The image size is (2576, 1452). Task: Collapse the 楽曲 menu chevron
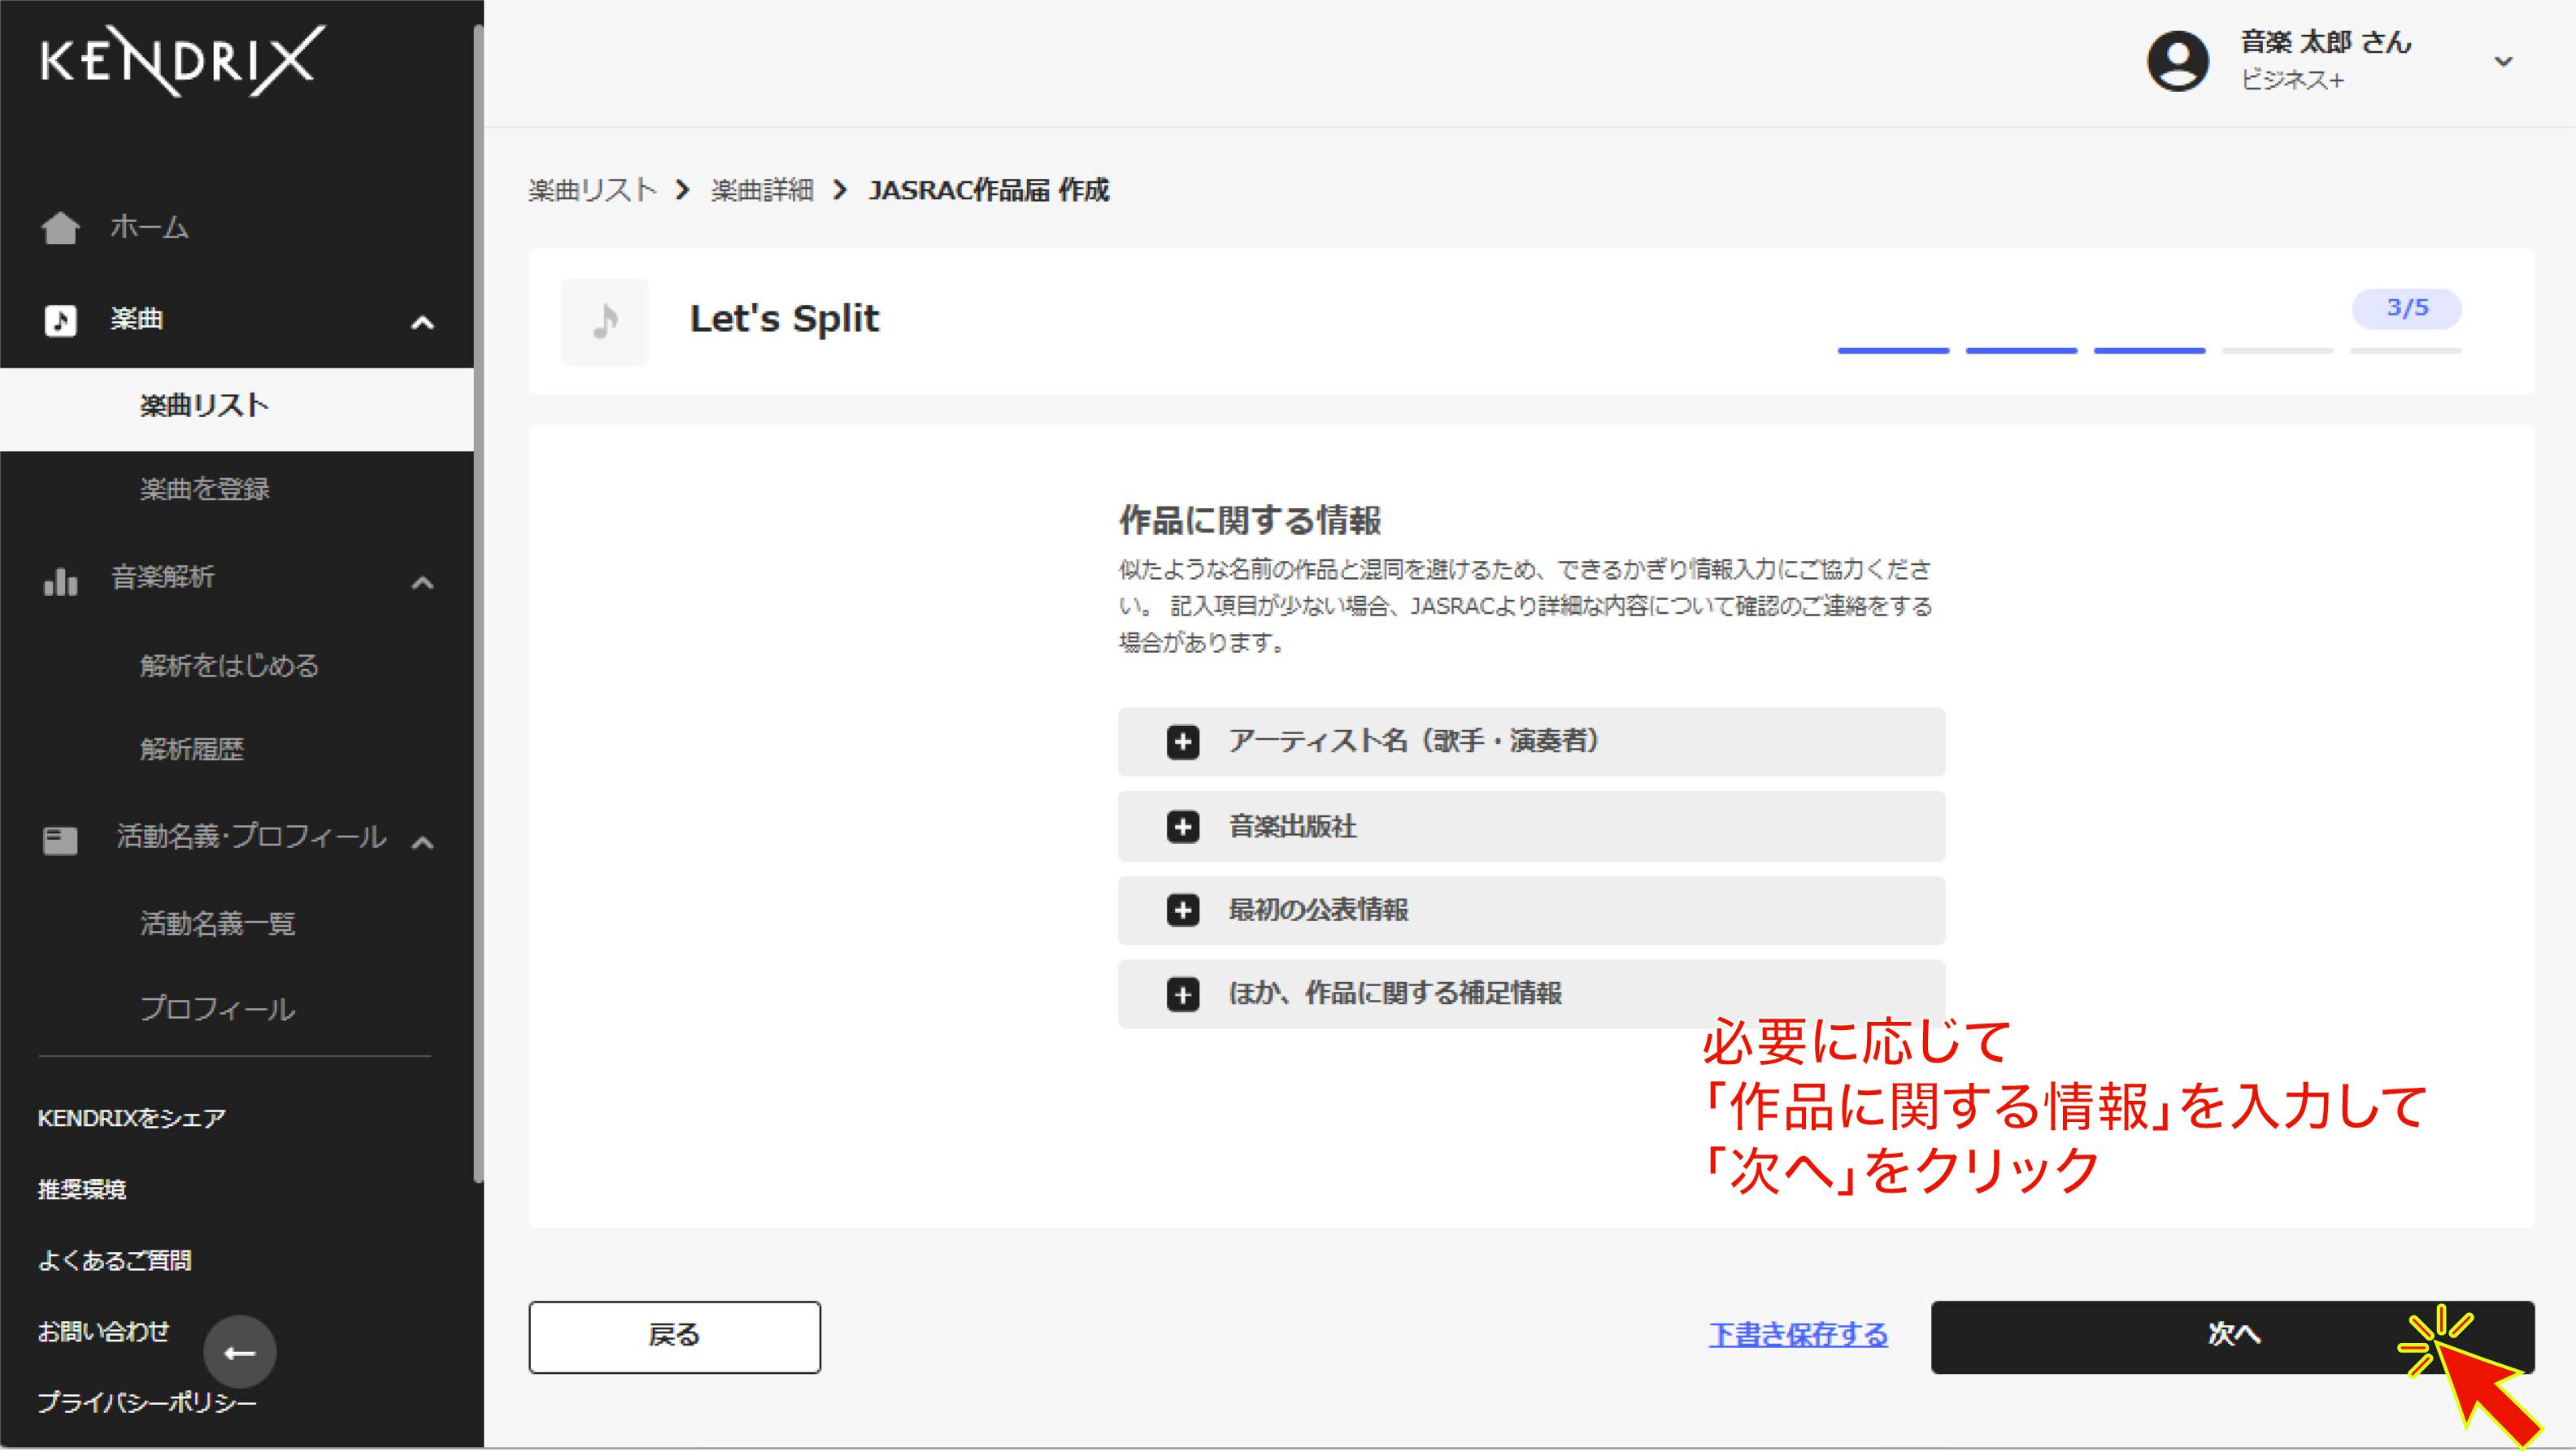pyautogui.click(x=423, y=323)
